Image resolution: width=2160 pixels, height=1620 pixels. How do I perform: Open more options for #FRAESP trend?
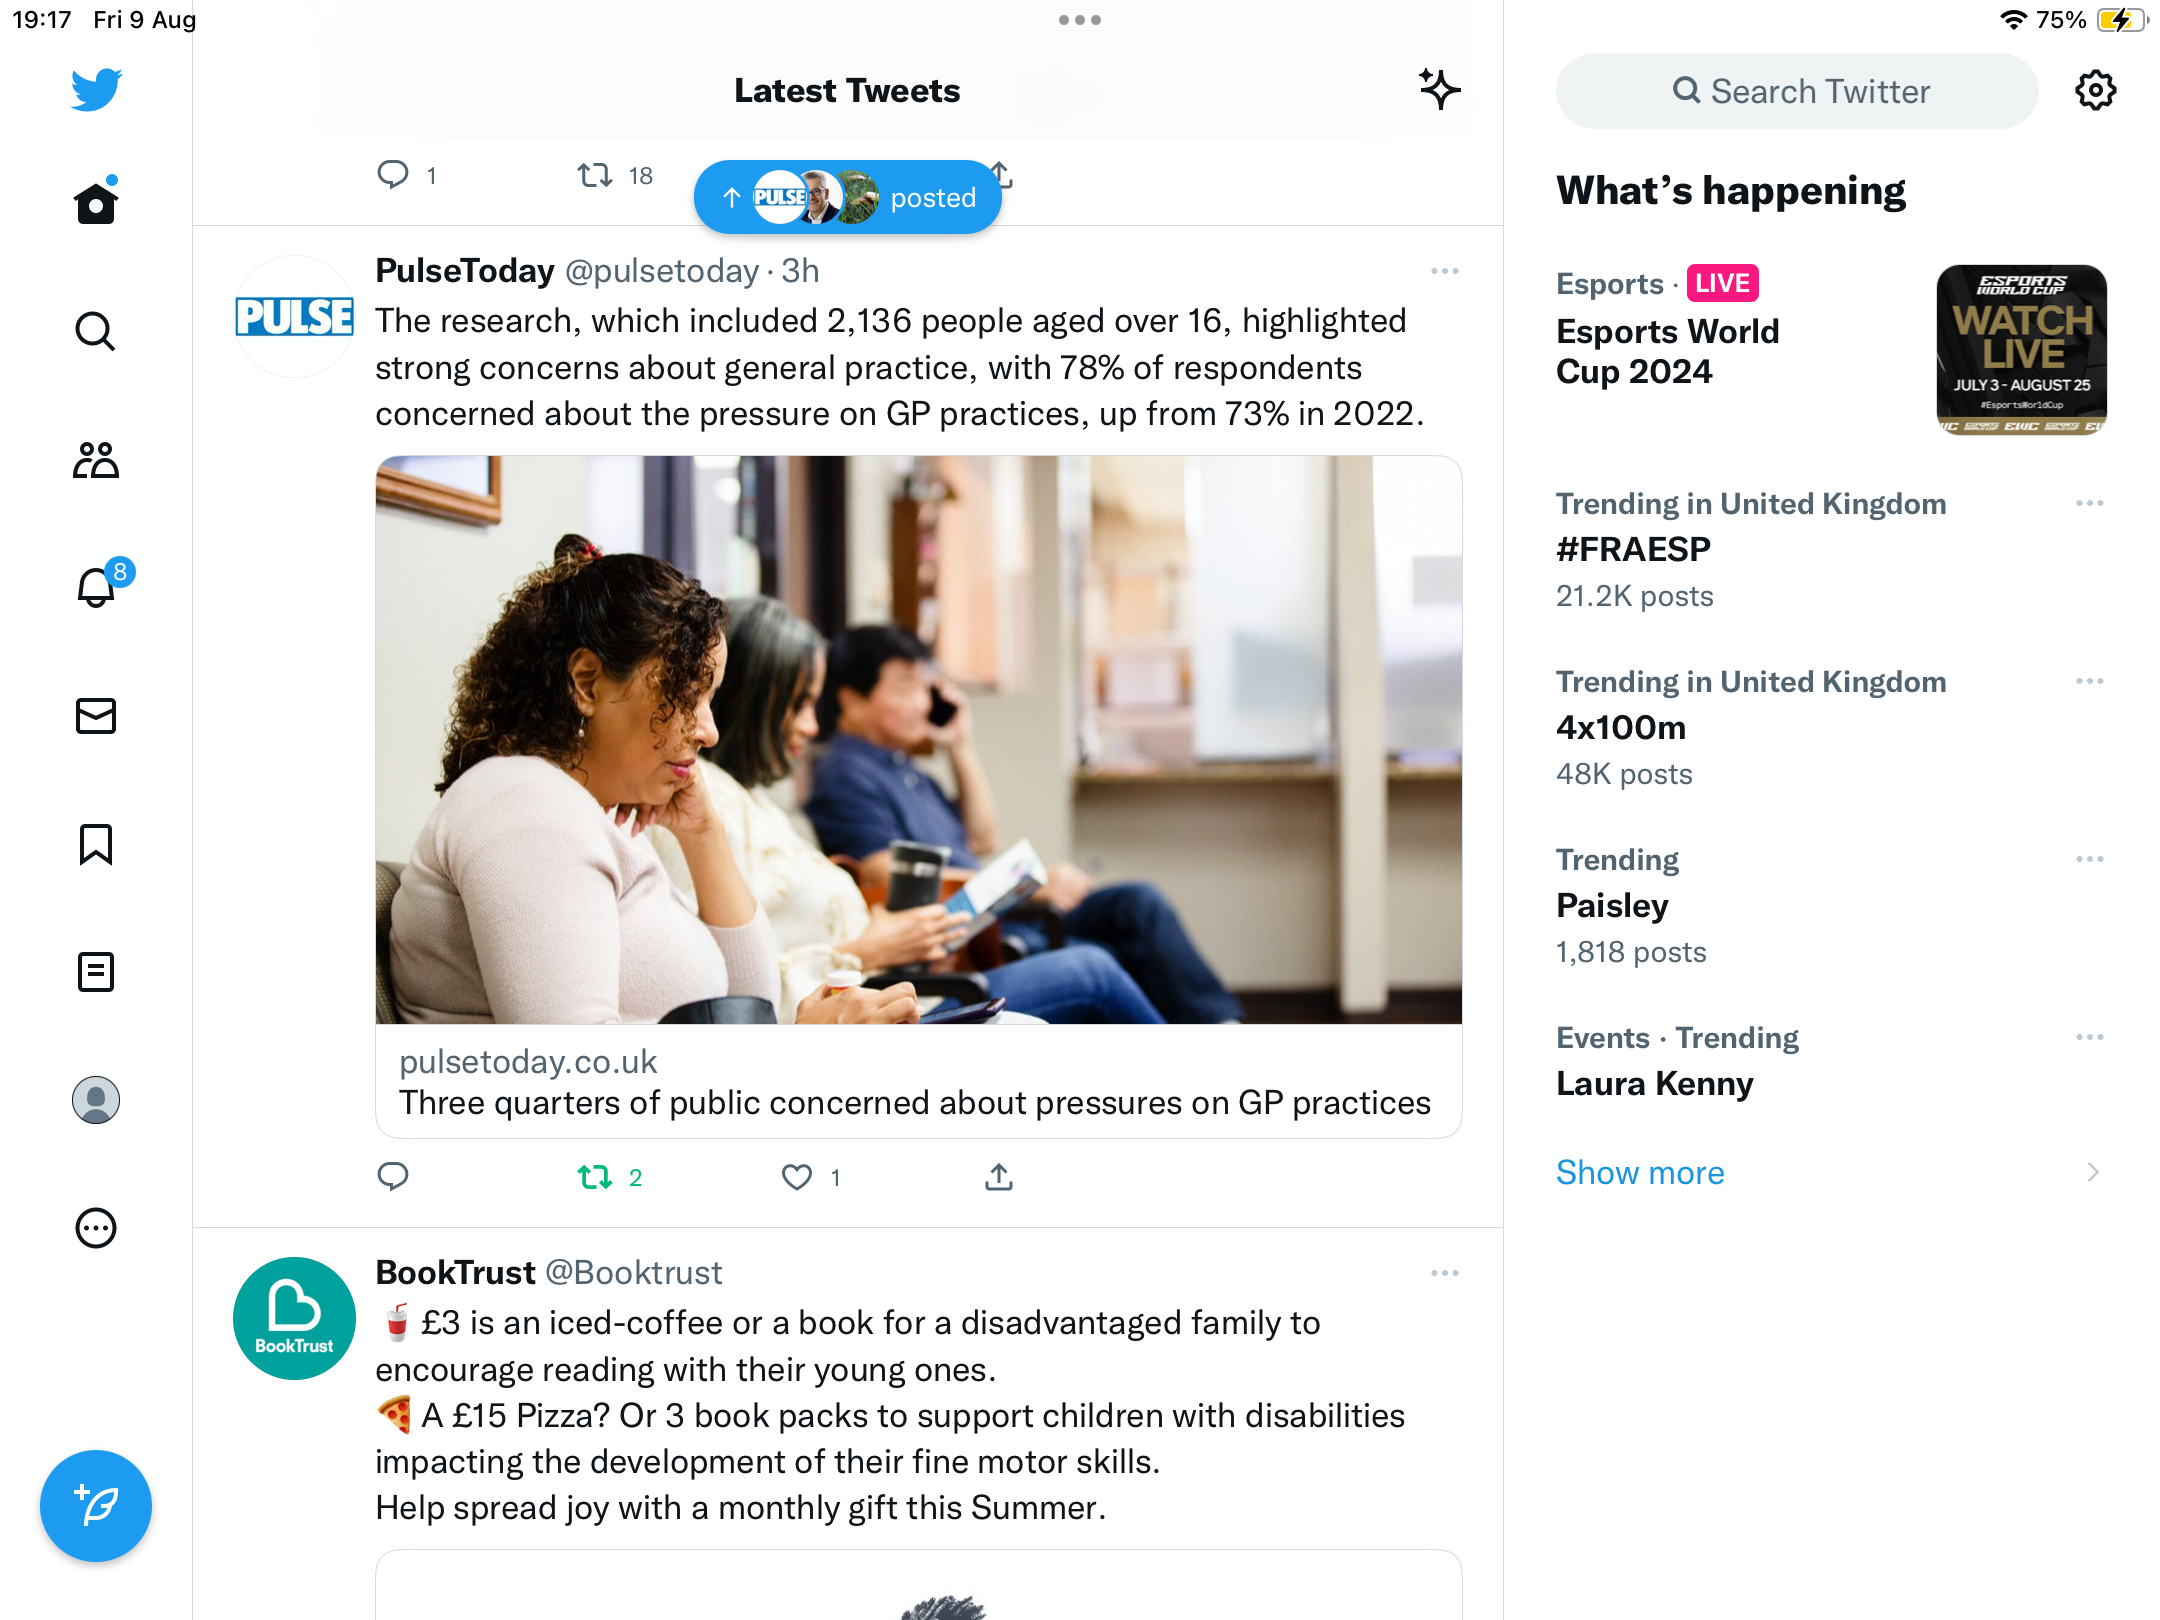2089,503
